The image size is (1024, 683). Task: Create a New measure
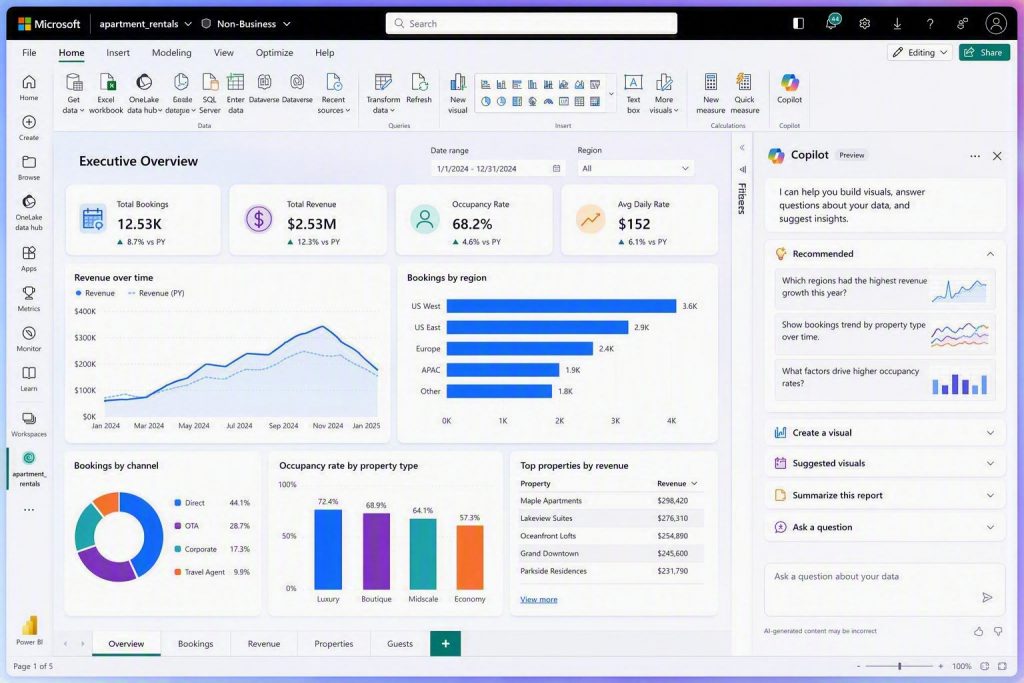711,93
